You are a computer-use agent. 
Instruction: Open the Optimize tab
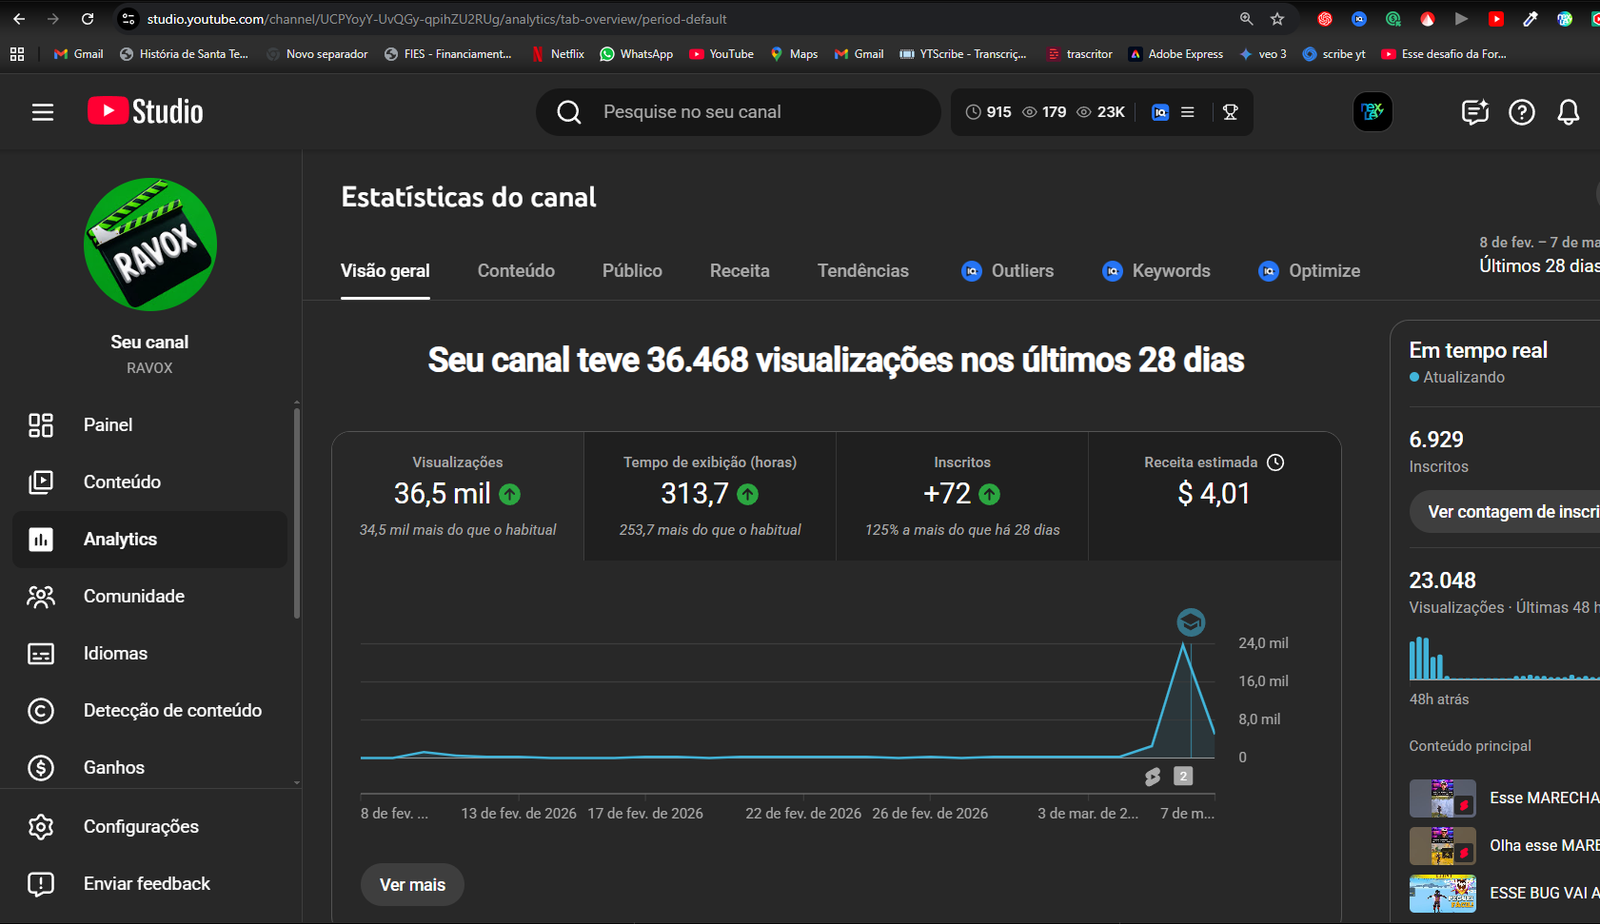point(1309,271)
